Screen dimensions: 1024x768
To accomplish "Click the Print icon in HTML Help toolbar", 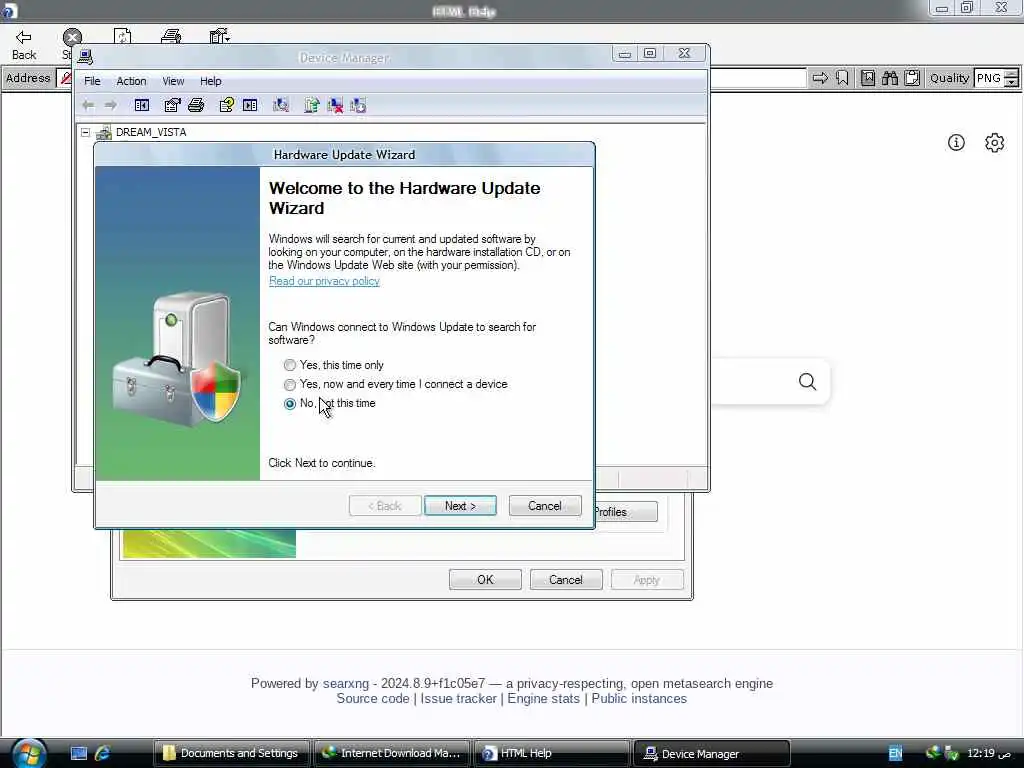I will coord(171,37).
